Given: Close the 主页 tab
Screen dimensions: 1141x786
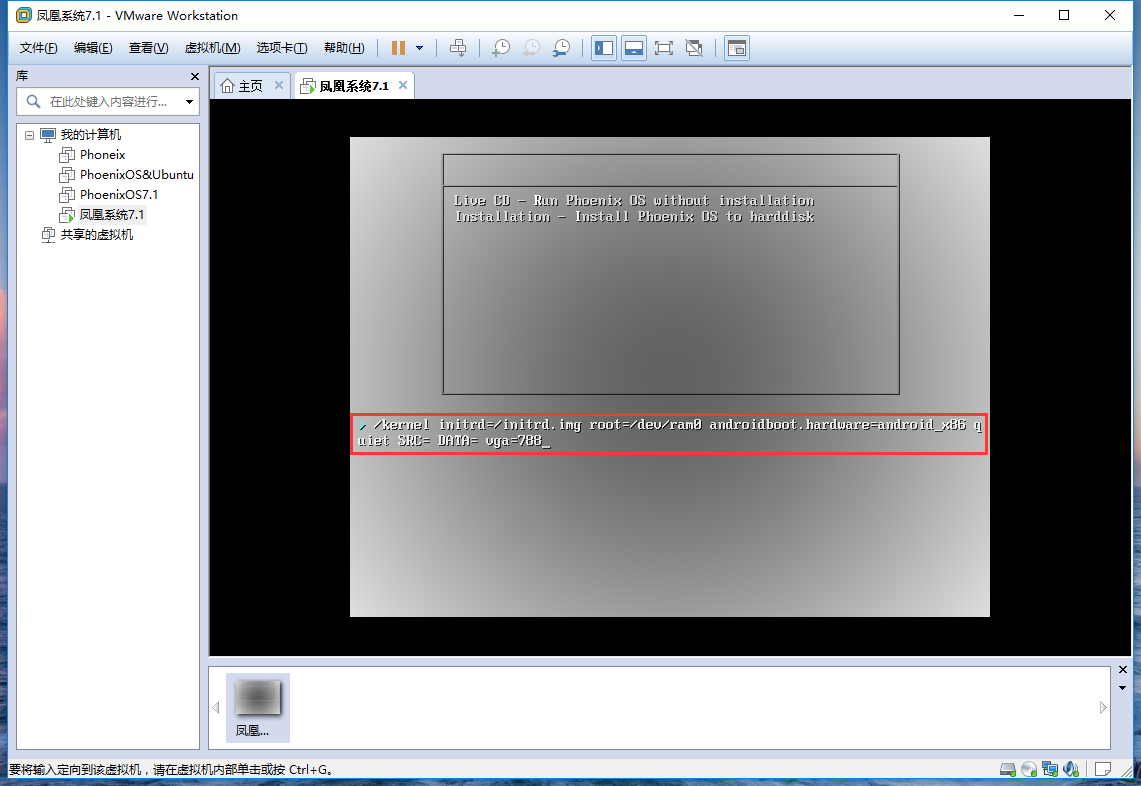Looking at the screenshot, I should (279, 85).
